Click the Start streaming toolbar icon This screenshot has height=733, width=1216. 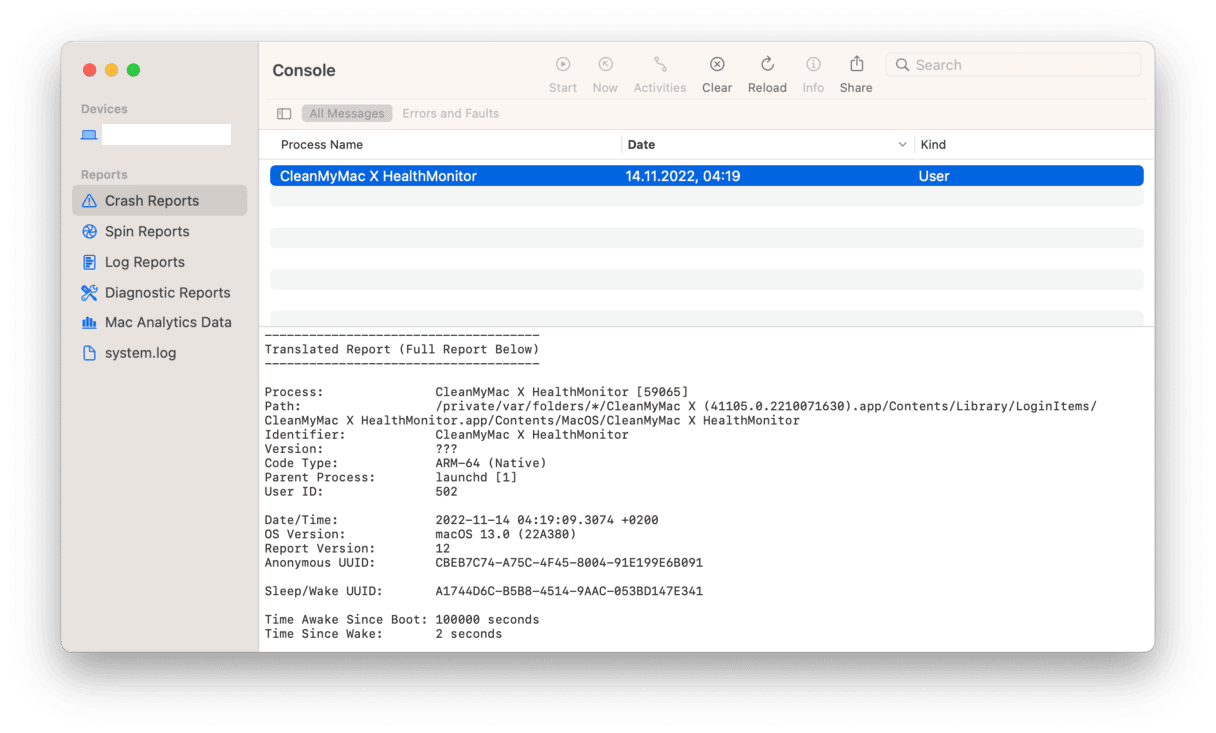(563, 65)
